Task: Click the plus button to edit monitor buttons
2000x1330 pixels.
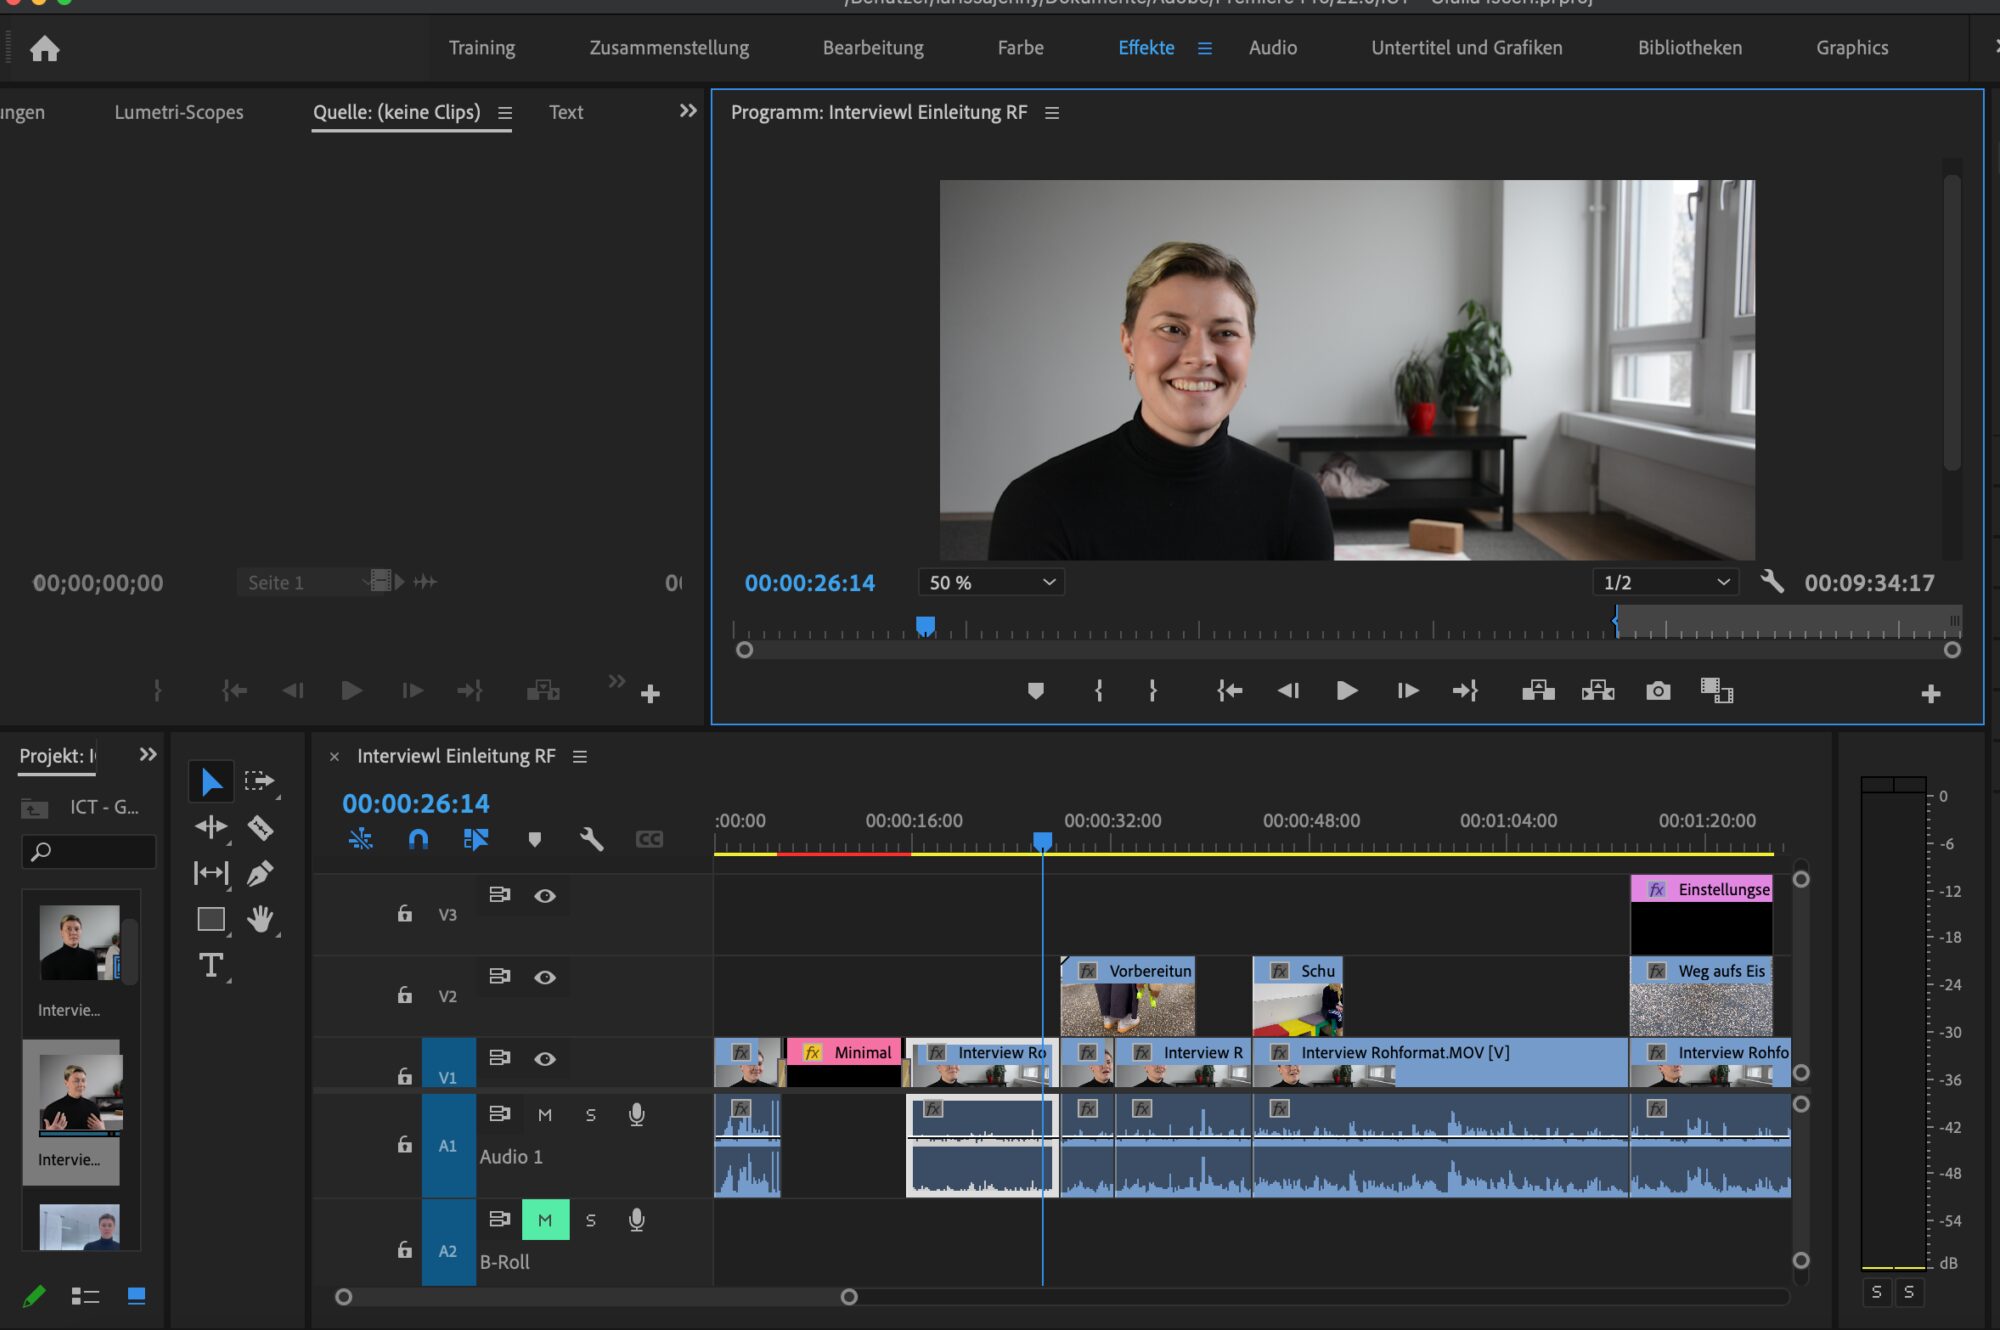Action: 1930,691
